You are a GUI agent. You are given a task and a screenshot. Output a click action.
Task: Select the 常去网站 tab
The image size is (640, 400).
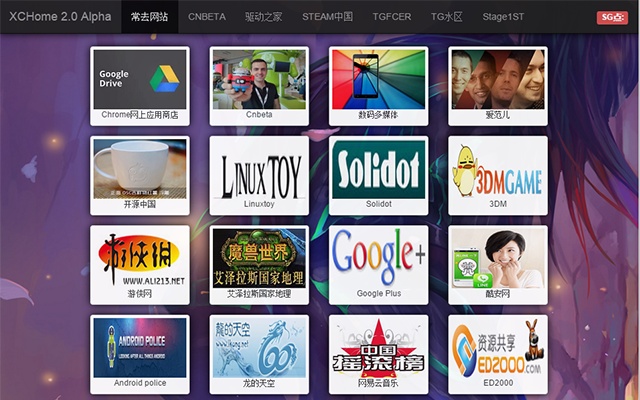149,17
